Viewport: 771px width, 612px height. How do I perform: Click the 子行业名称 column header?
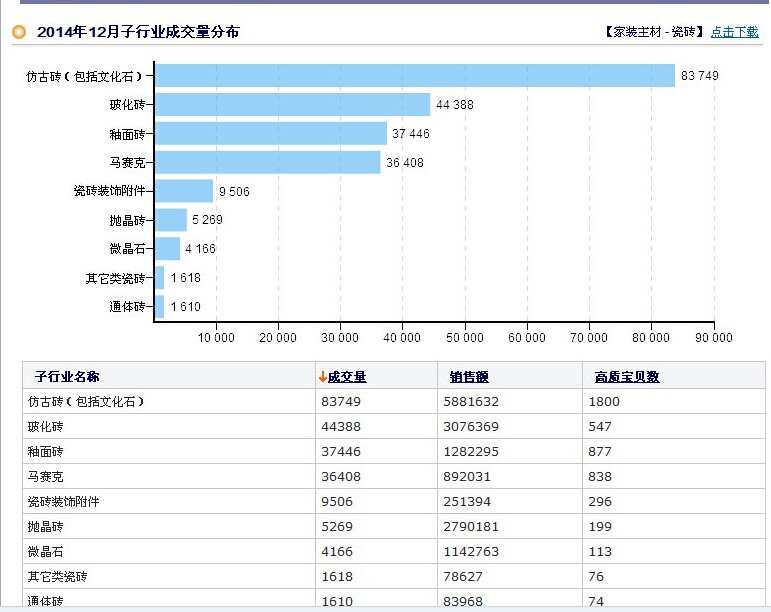tap(67, 377)
